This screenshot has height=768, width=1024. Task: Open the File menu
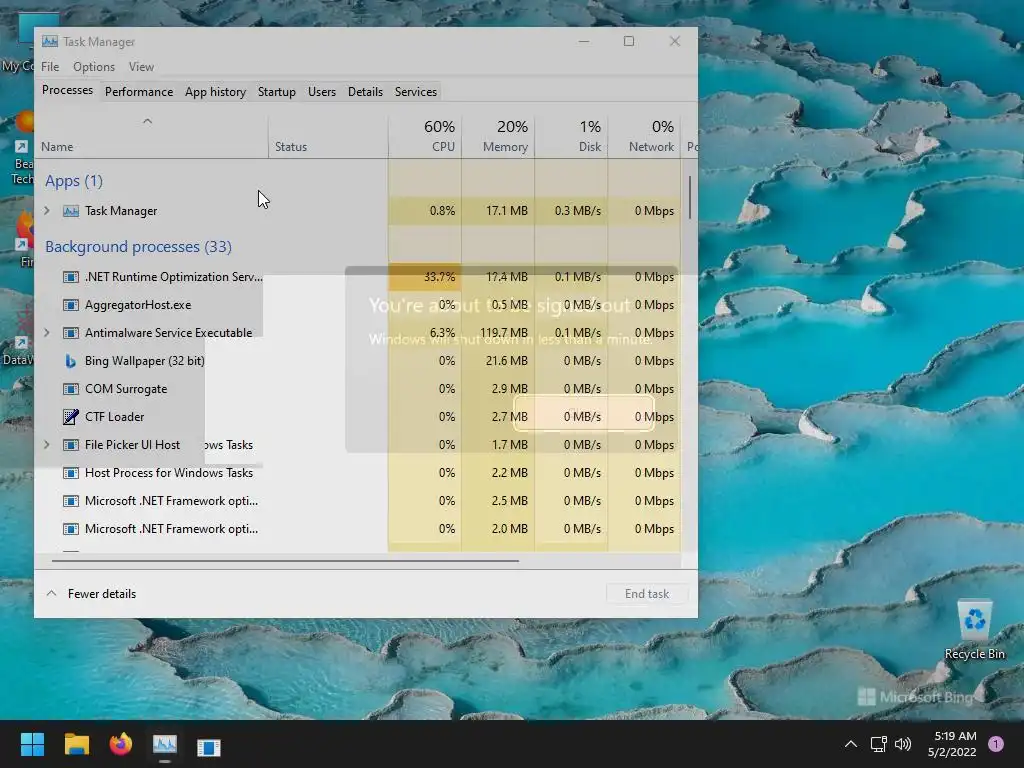pyautogui.click(x=50, y=67)
